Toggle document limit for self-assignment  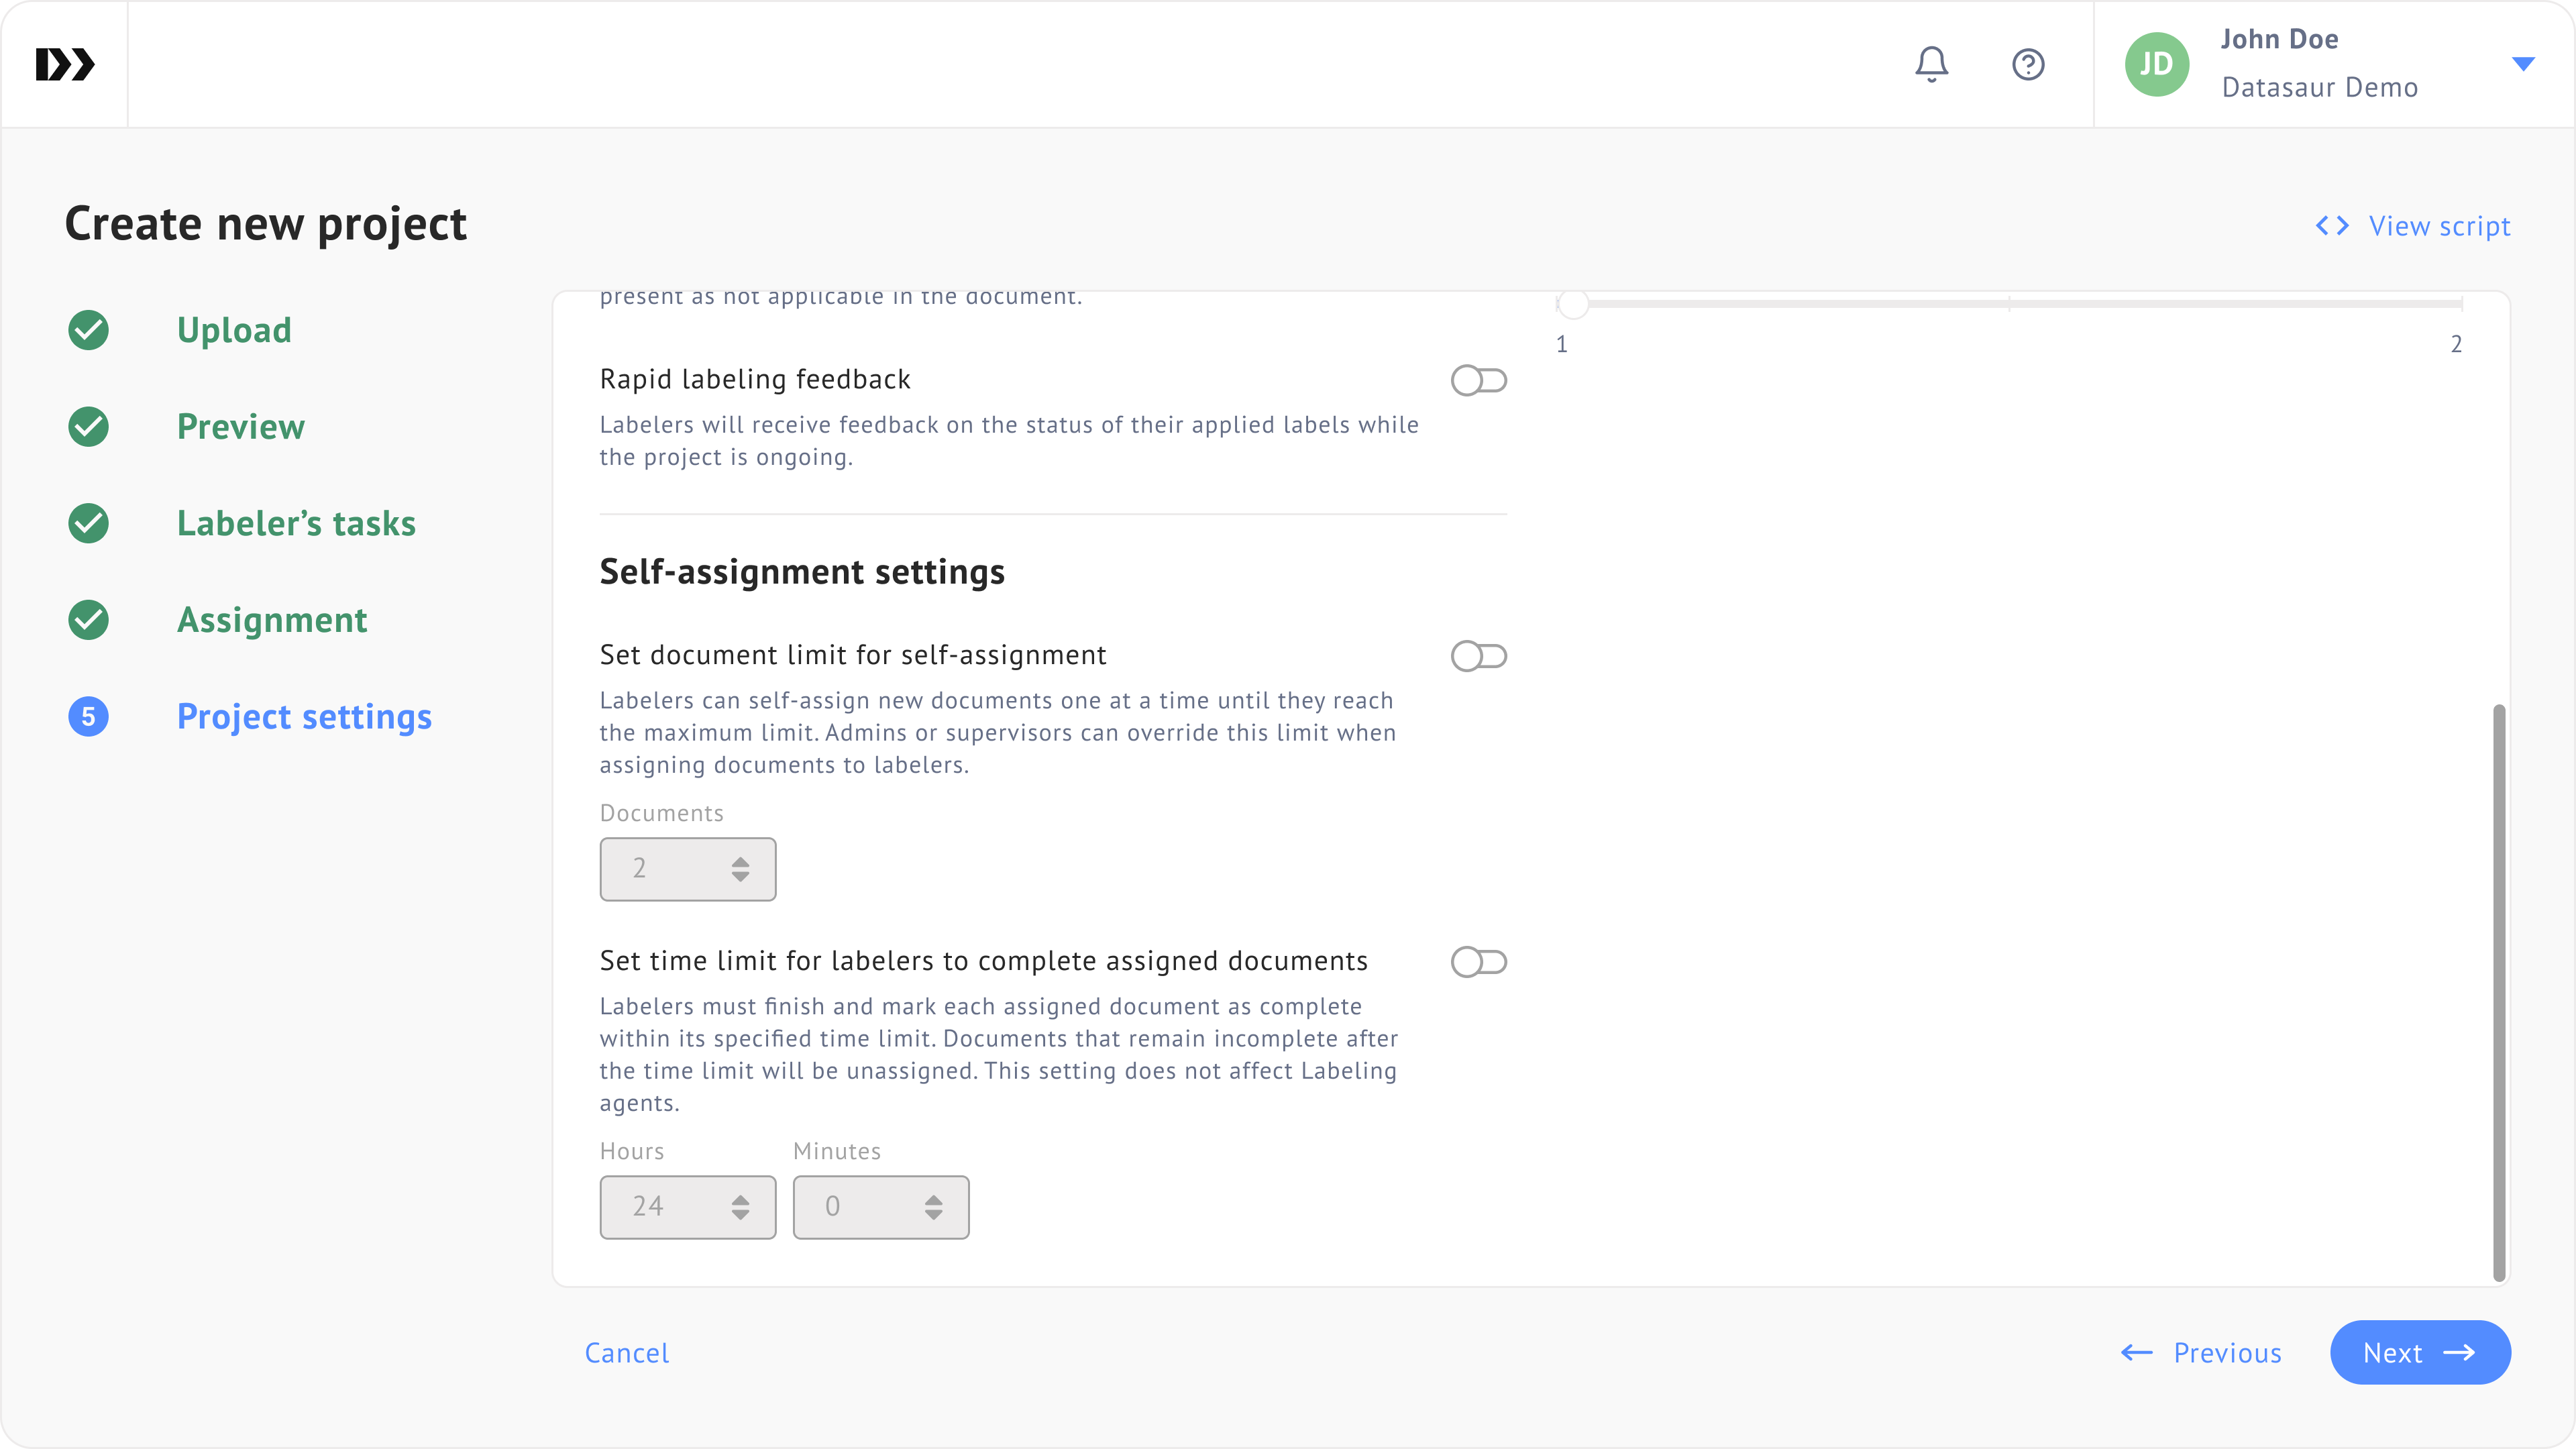(x=1478, y=656)
